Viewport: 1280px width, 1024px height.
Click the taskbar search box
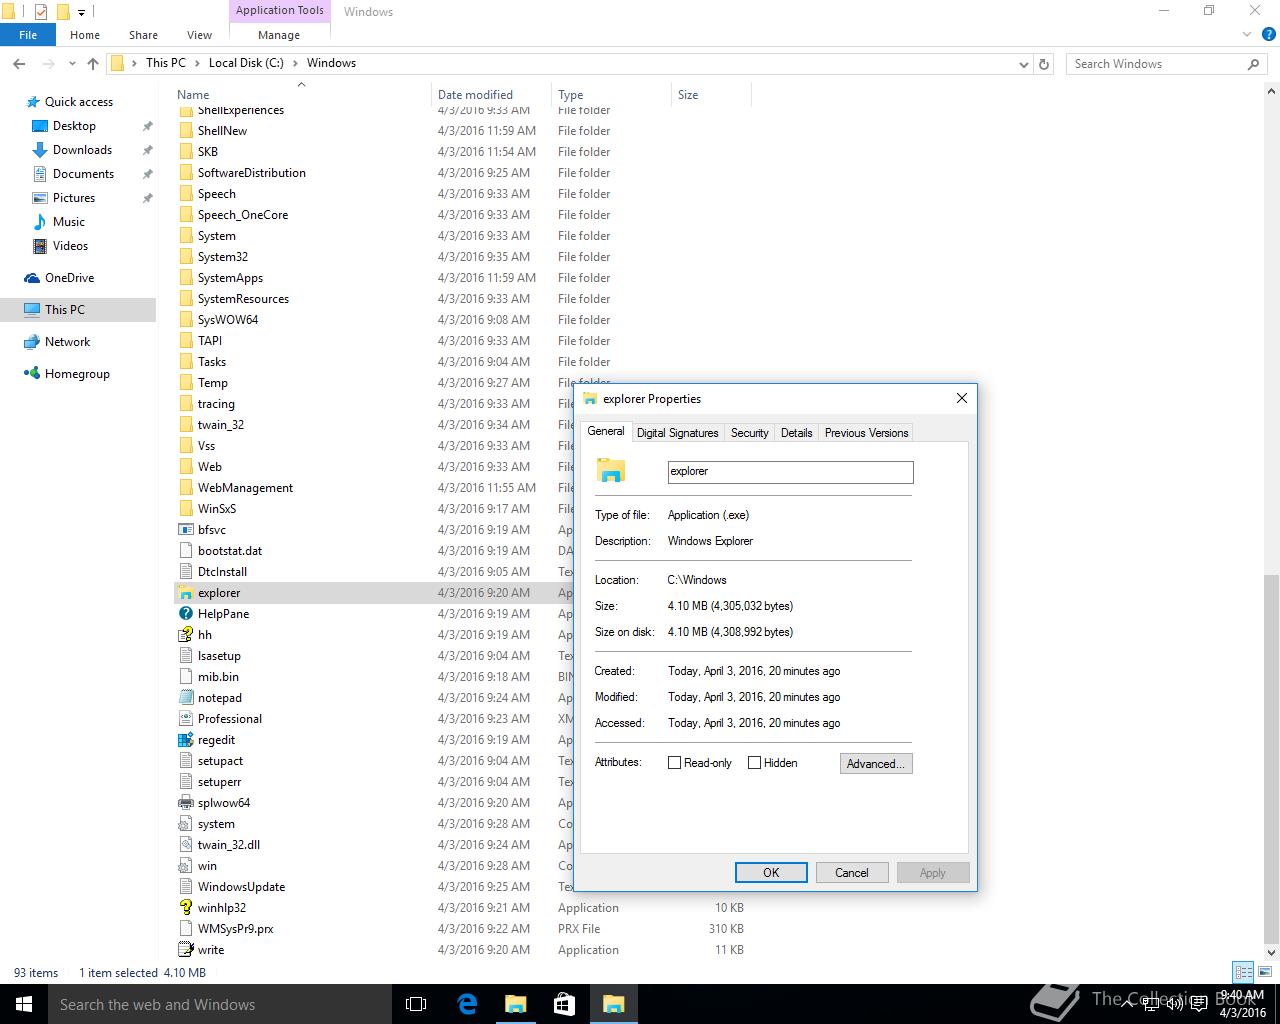point(220,1004)
